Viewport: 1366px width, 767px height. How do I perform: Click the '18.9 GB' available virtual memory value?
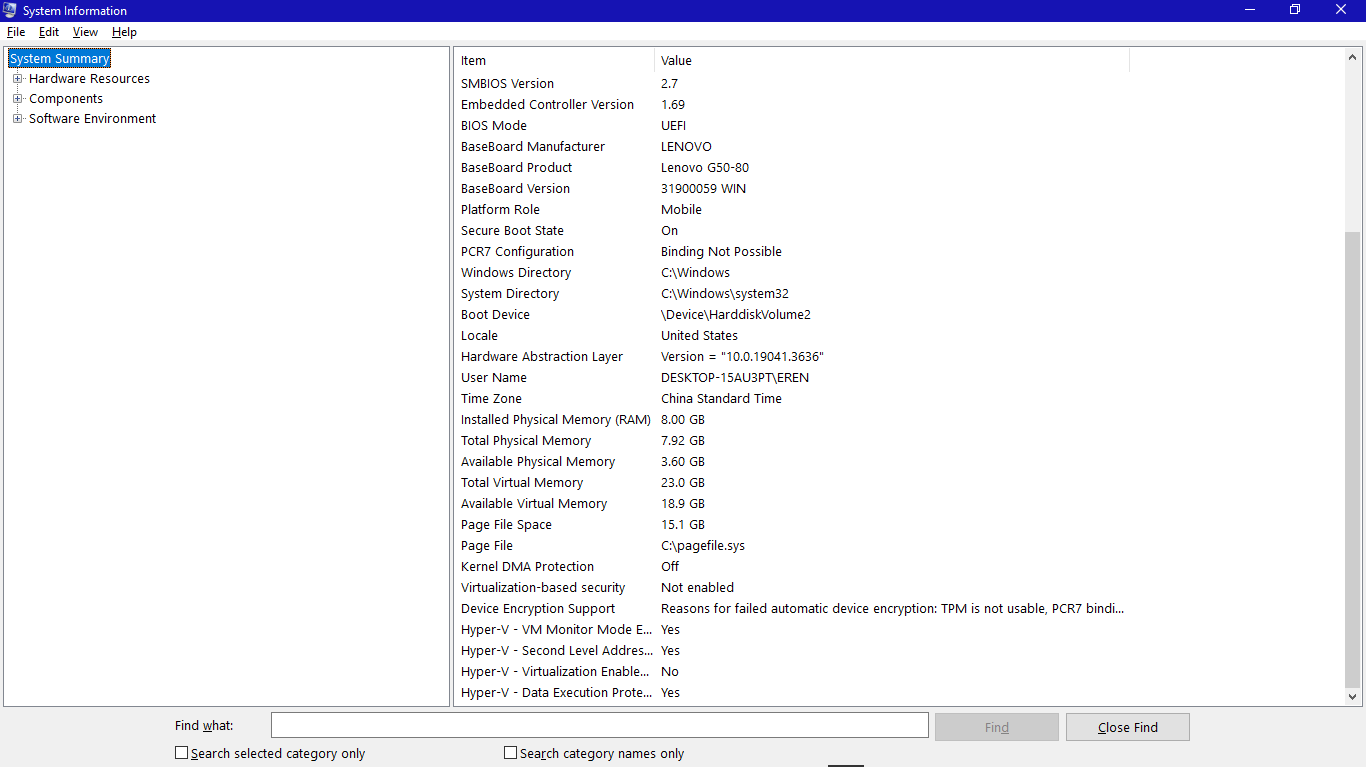[x=683, y=504]
